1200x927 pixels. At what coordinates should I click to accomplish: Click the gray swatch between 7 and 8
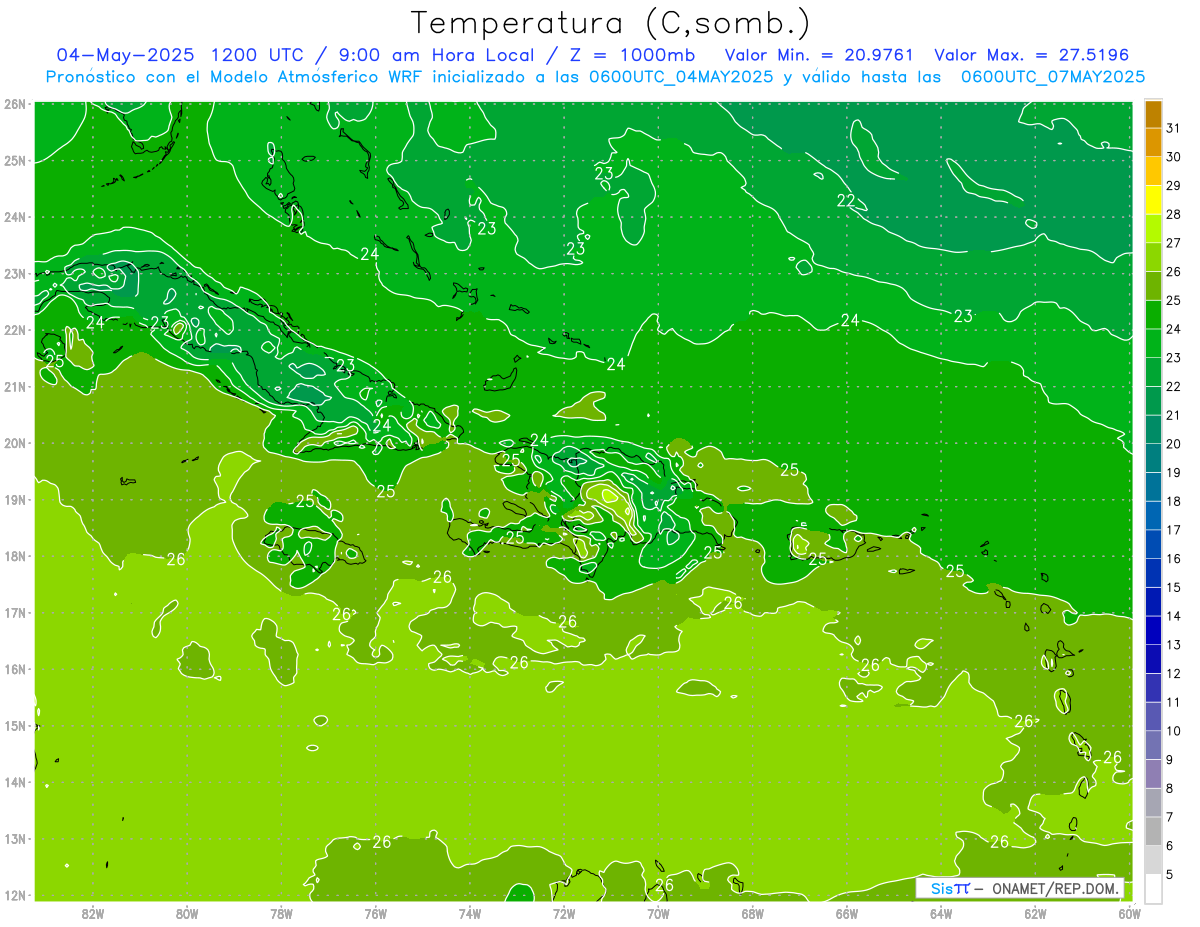click(1154, 803)
